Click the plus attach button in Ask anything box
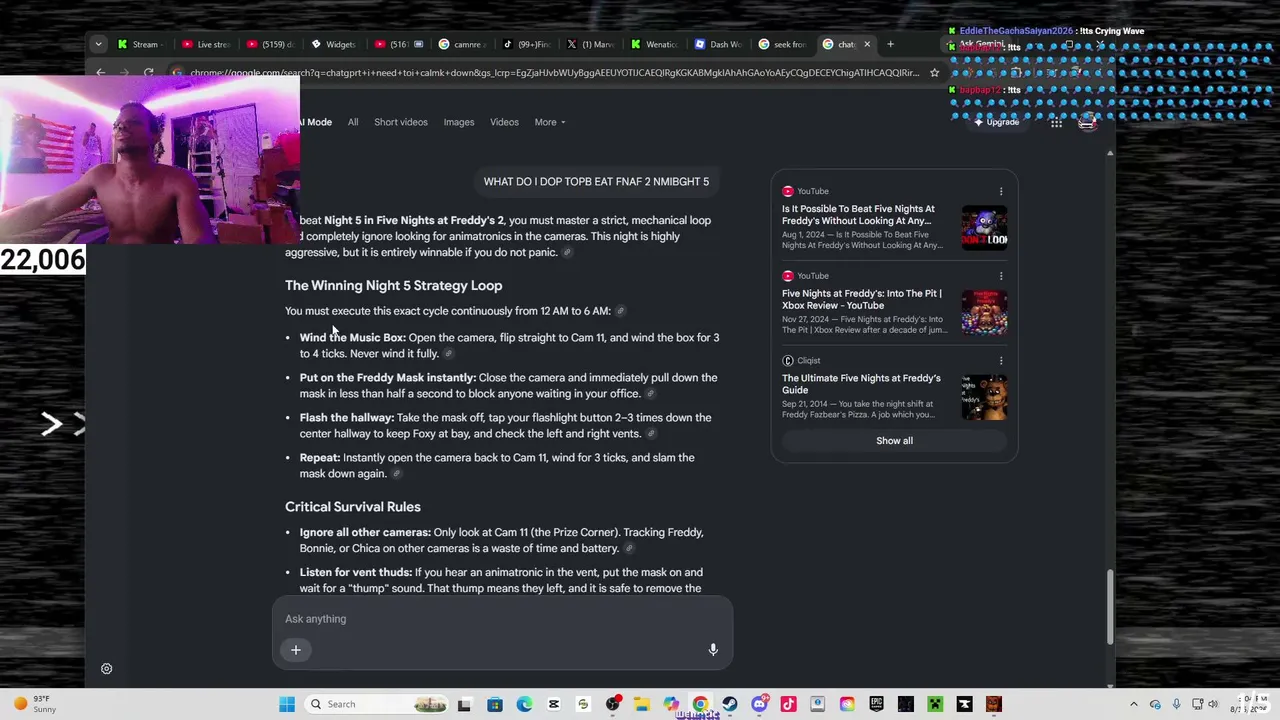This screenshot has height=720, width=1280. [x=296, y=650]
